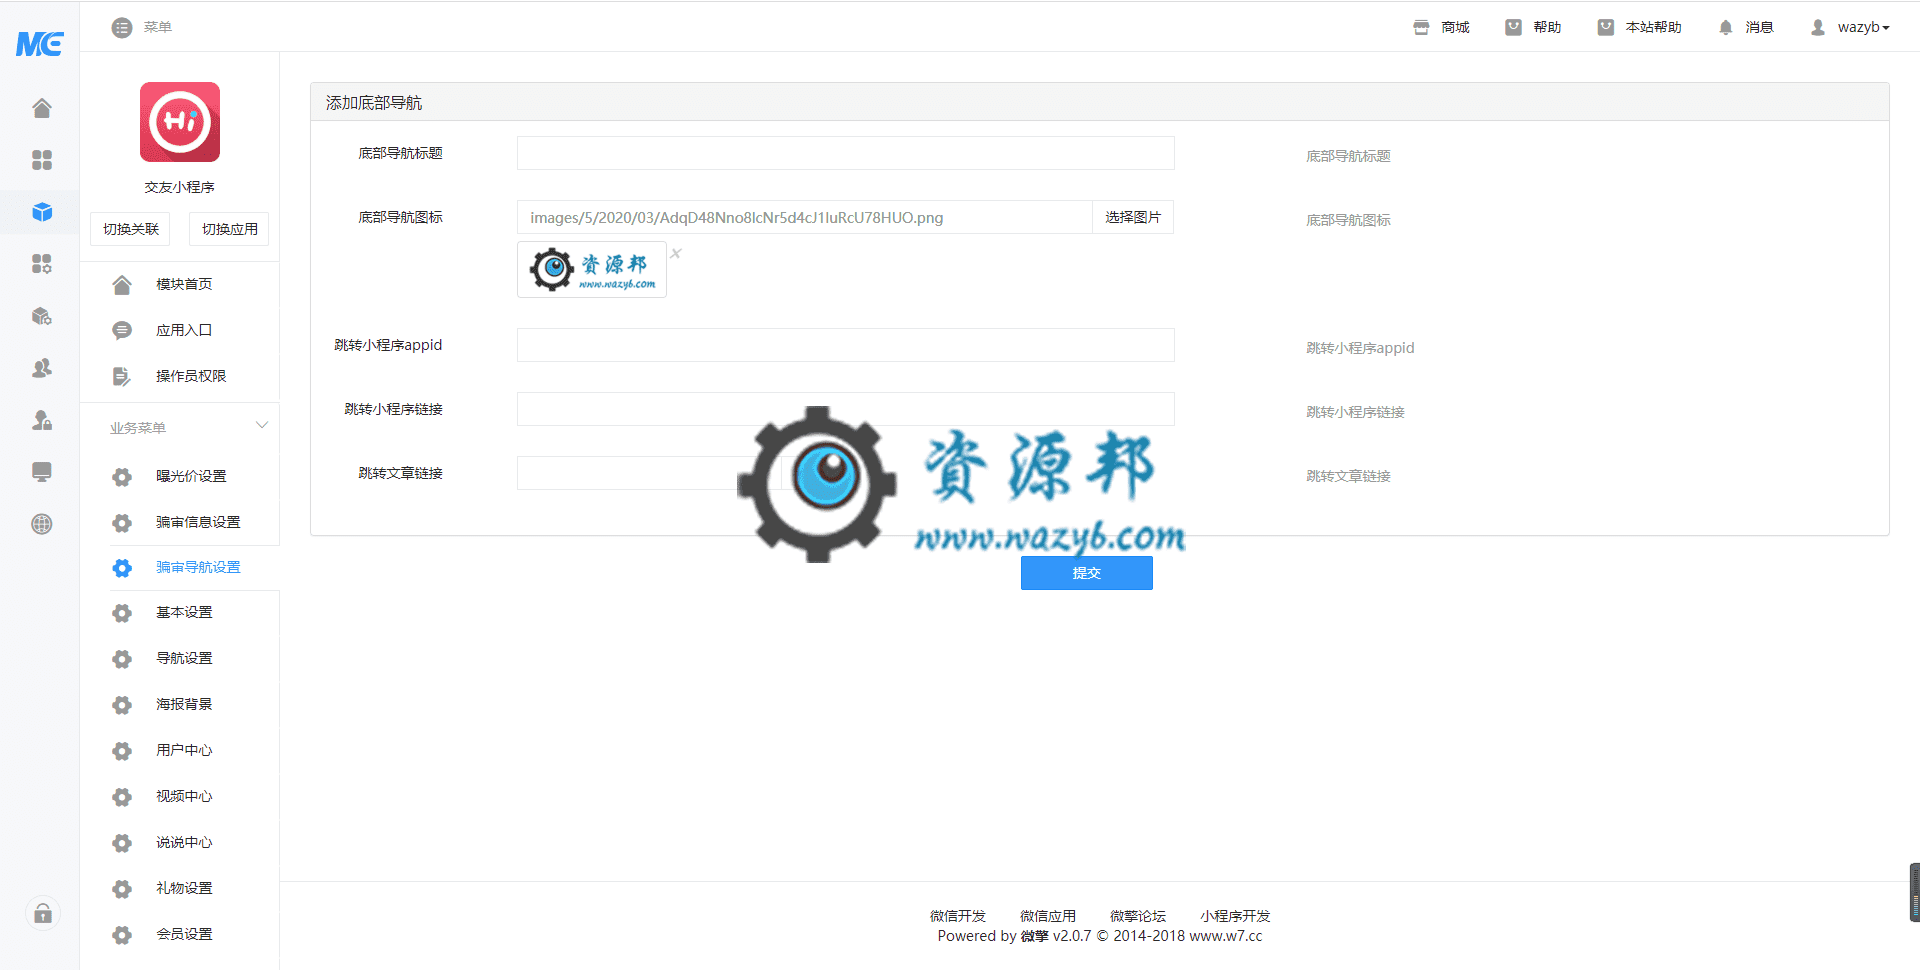Image resolution: width=1920 pixels, height=970 pixels.
Task: Click the gear icon beside 海报背景
Action: (122, 705)
